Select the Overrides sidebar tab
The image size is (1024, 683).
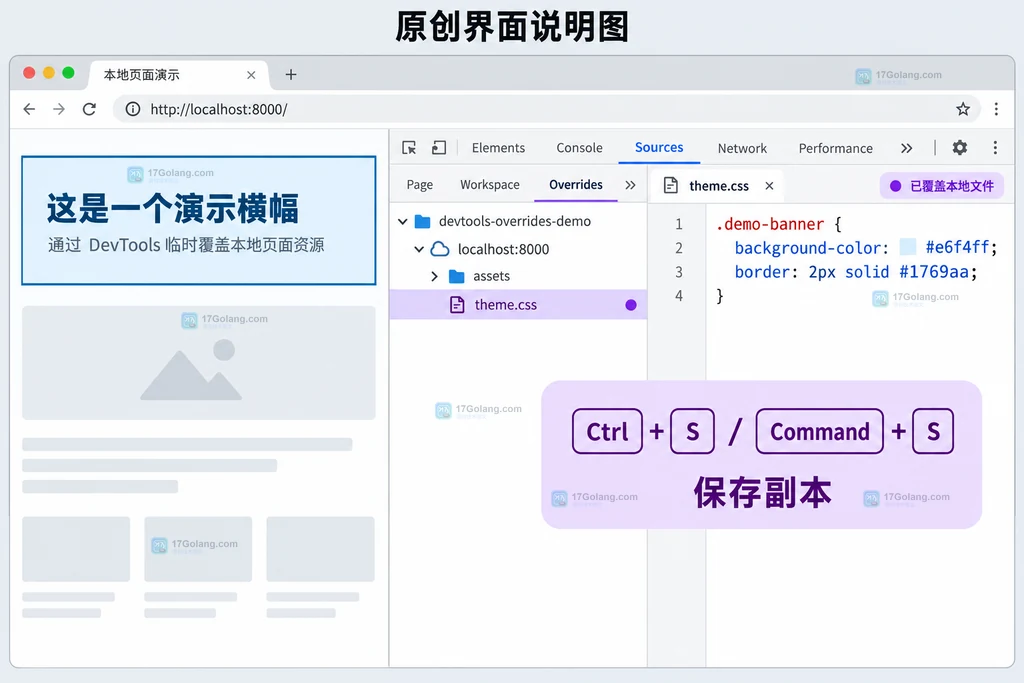tap(575, 185)
